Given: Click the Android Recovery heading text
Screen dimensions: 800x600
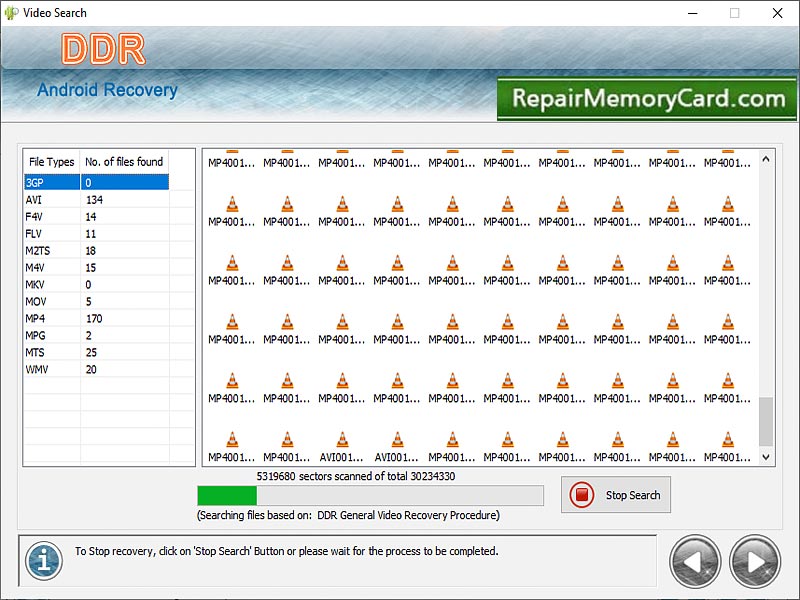Looking at the screenshot, I should [x=107, y=90].
